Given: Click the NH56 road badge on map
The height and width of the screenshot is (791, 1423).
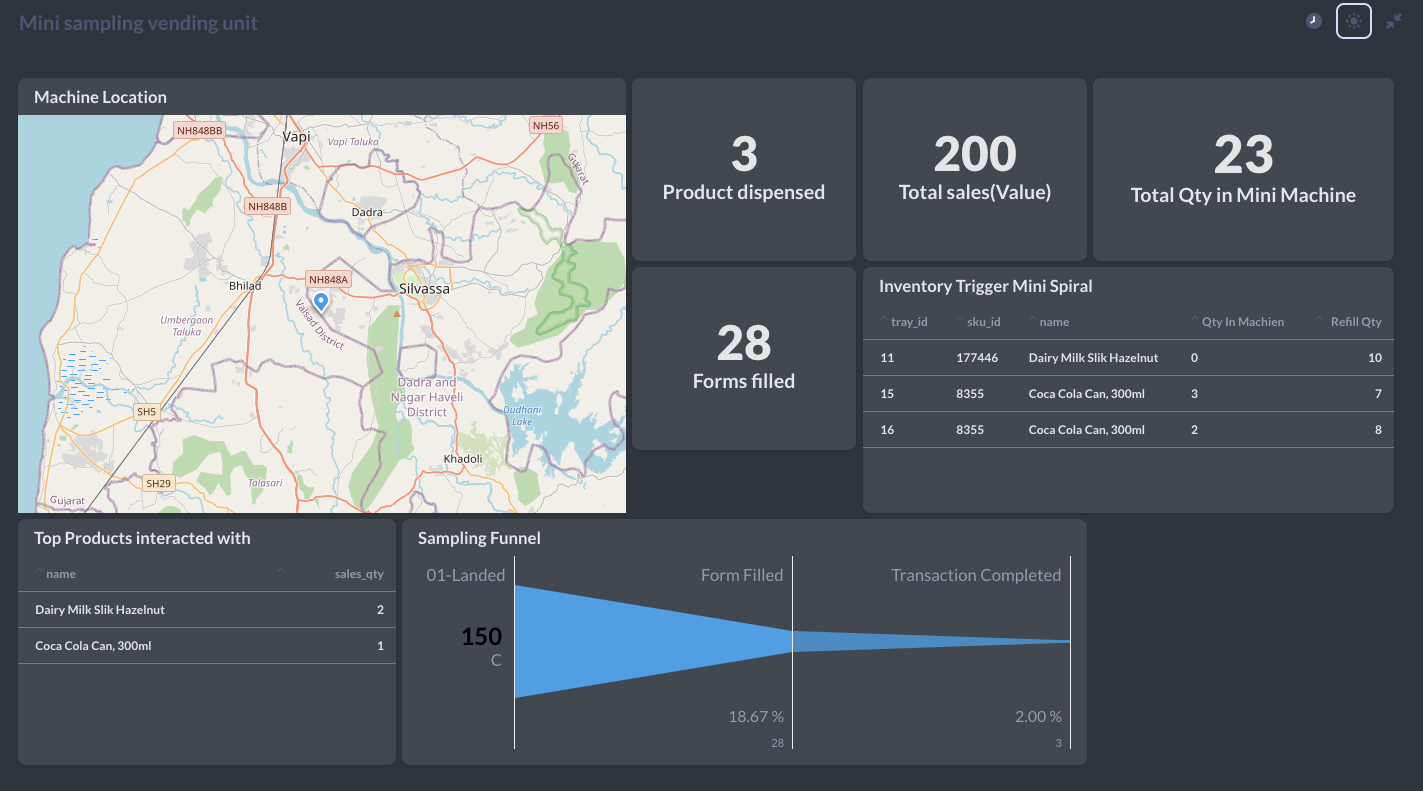Looking at the screenshot, I should pyautogui.click(x=546, y=125).
